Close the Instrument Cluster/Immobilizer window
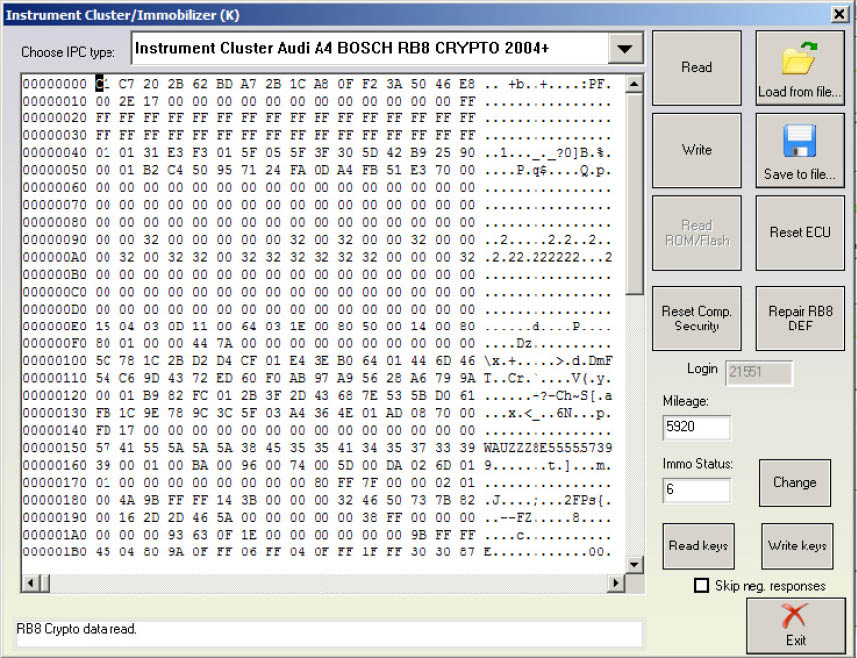 [840, 14]
